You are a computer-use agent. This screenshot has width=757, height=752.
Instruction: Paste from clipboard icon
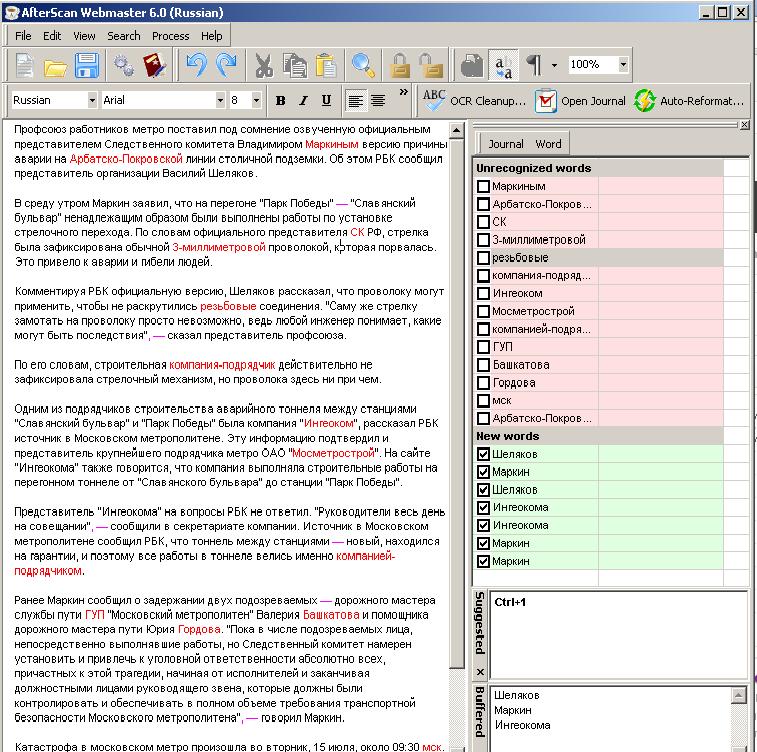click(x=326, y=65)
